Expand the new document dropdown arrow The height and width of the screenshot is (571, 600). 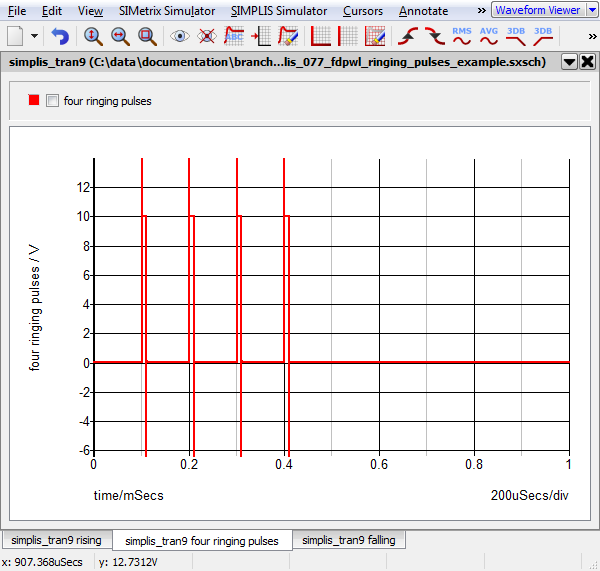click(x=35, y=36)
